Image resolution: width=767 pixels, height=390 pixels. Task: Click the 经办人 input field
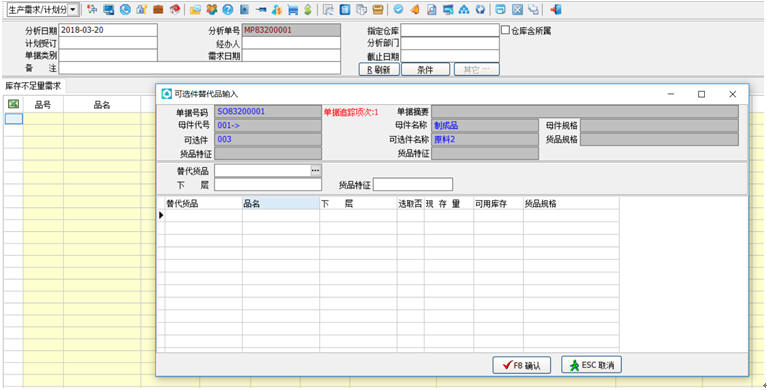(x=292, y=43)
